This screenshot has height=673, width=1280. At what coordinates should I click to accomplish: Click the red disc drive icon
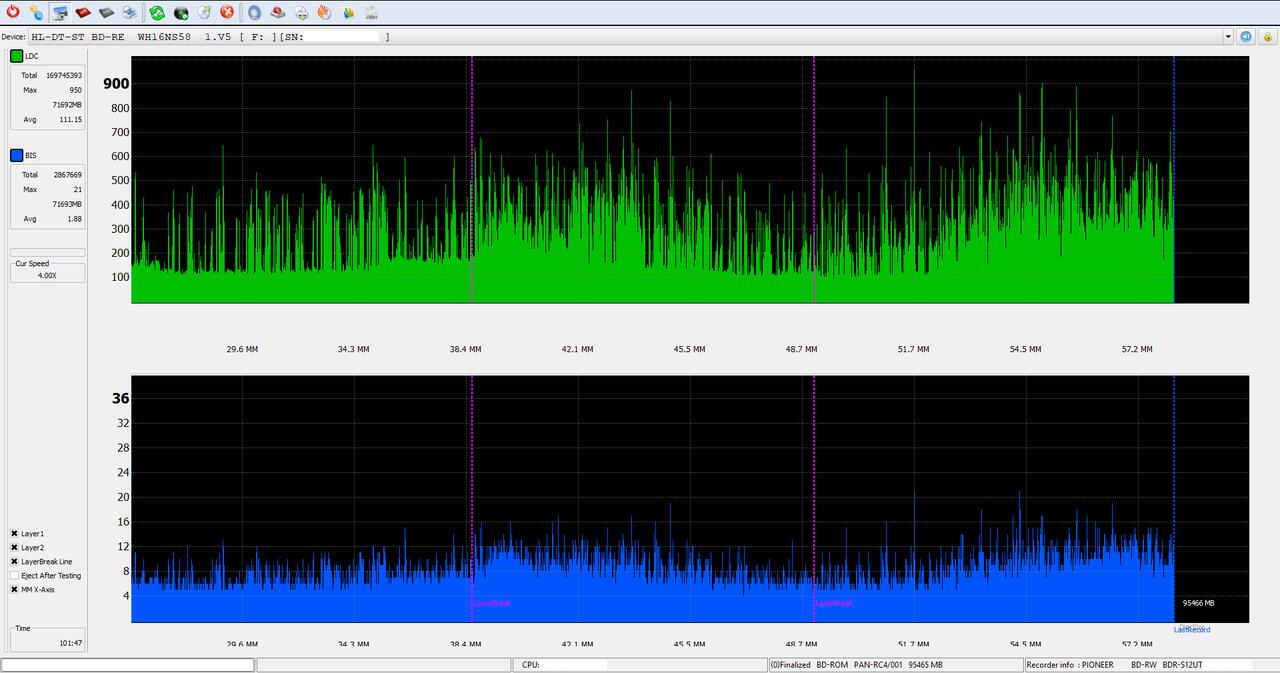278,12
